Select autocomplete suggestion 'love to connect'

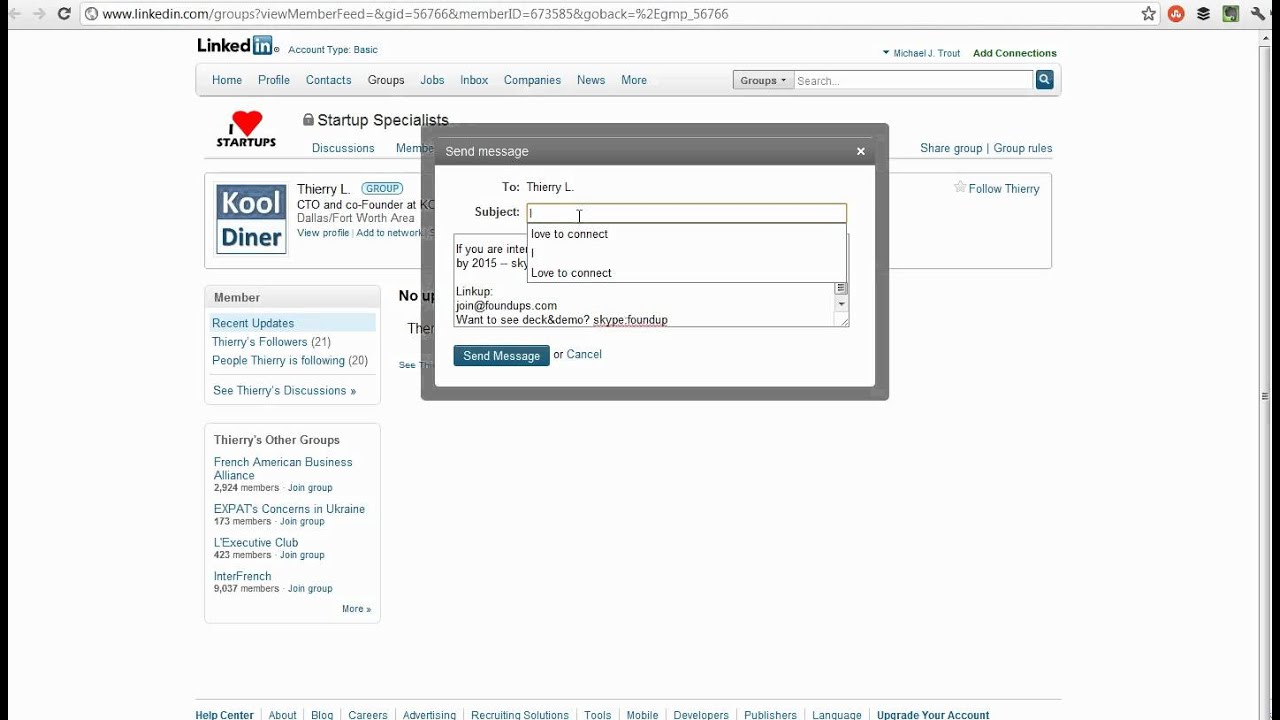(569, 234)
